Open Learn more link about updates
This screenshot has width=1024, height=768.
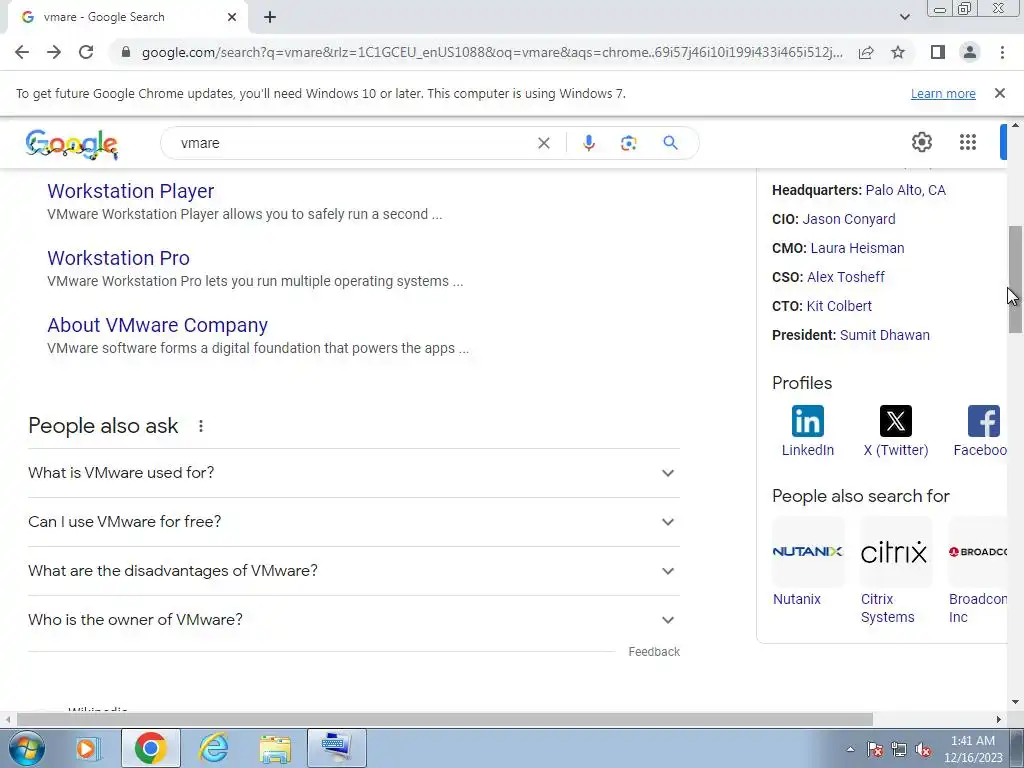coord(943,93)
